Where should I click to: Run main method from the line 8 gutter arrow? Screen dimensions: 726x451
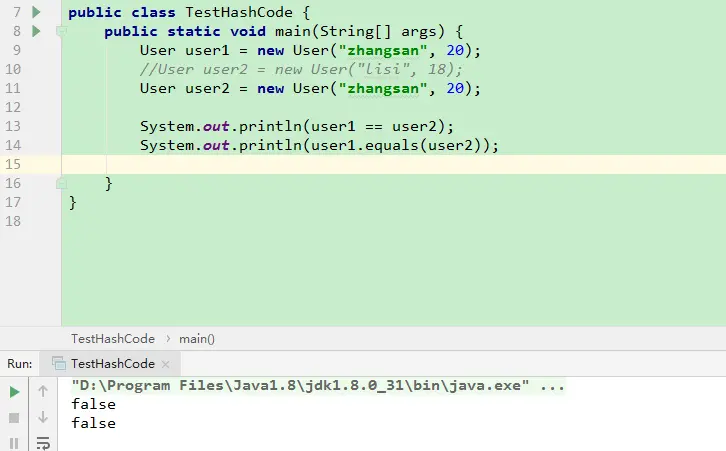click(36, 31)
